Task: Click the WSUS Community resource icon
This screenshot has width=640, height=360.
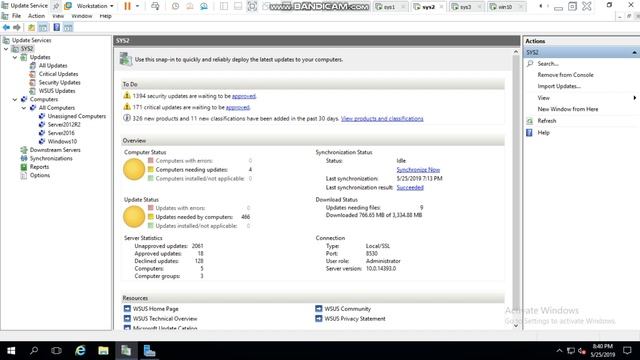Action: click(x=319, y=309)
